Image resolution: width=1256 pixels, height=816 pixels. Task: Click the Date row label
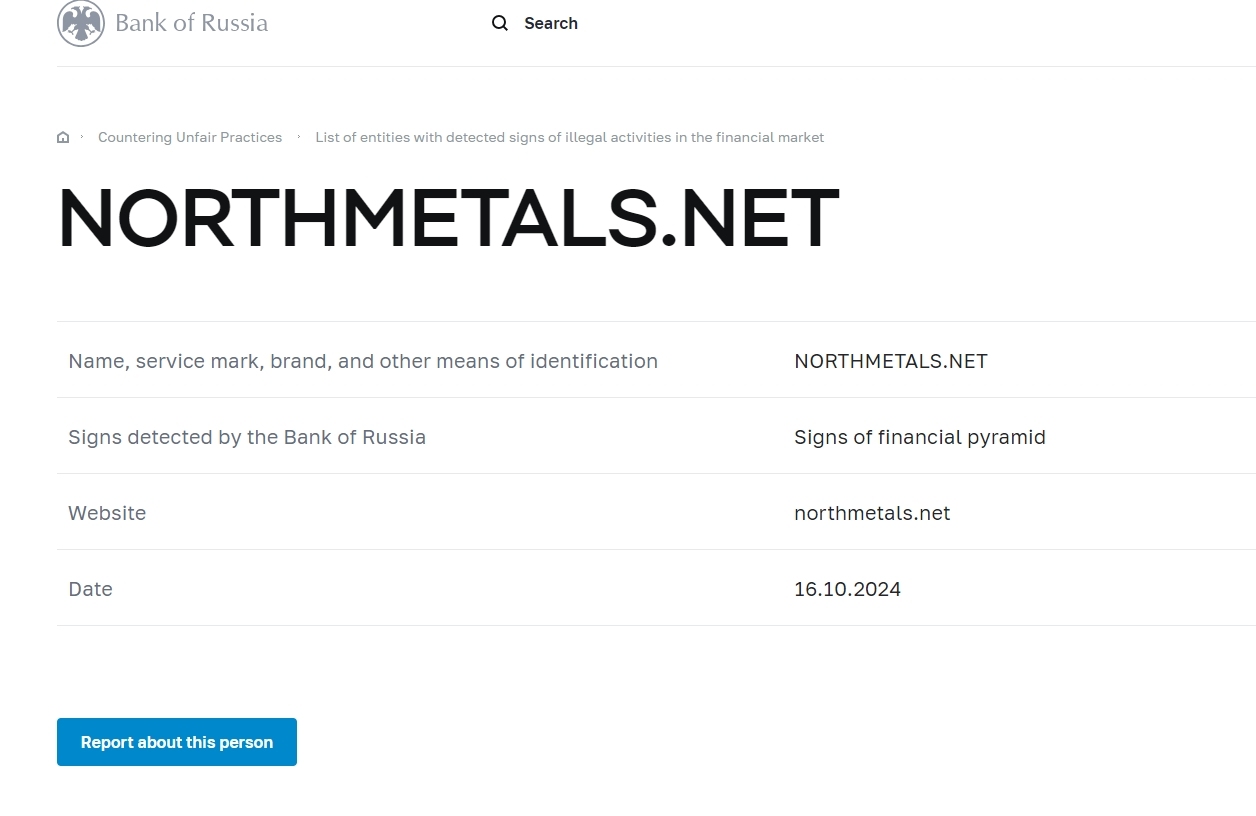coord(90,589)
